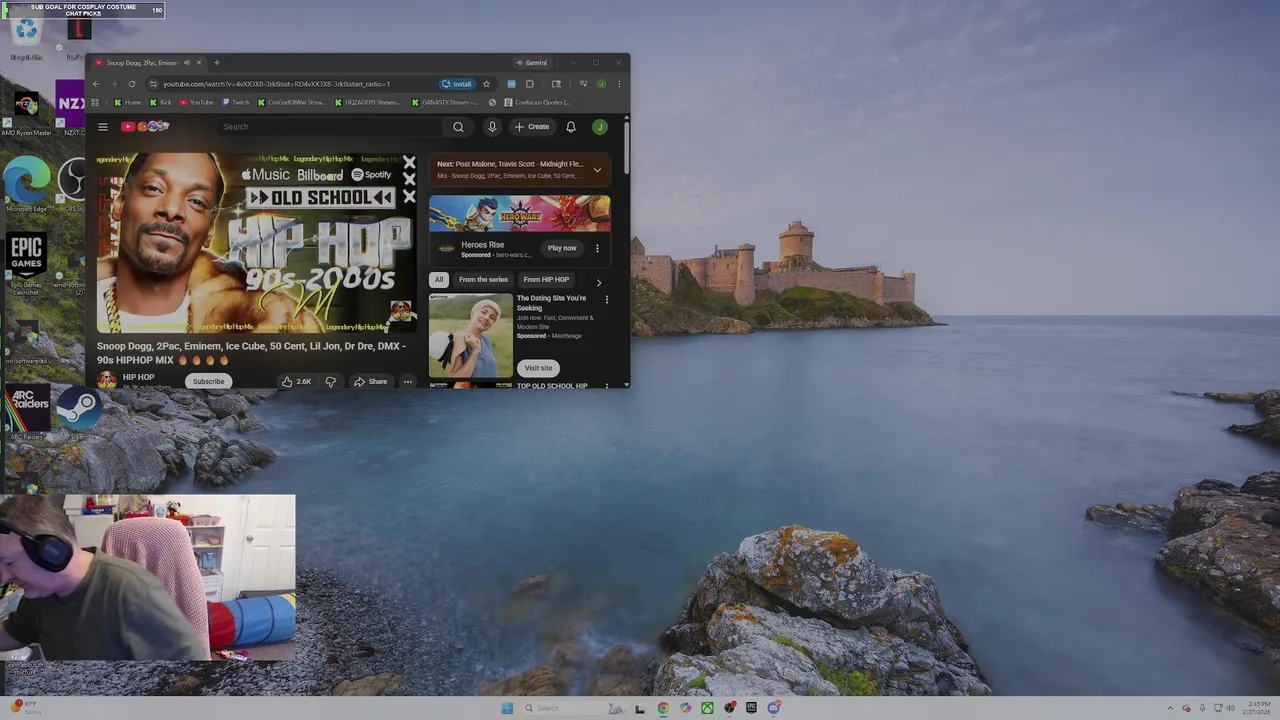Select From HIP HOP chip

[x=546, y=280]
